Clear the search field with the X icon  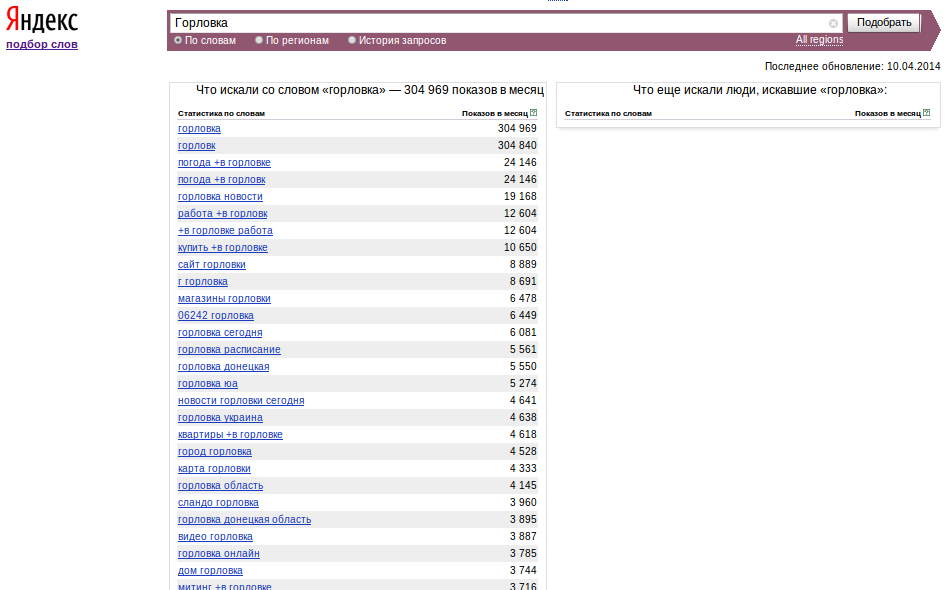click(x=833, y=23)
